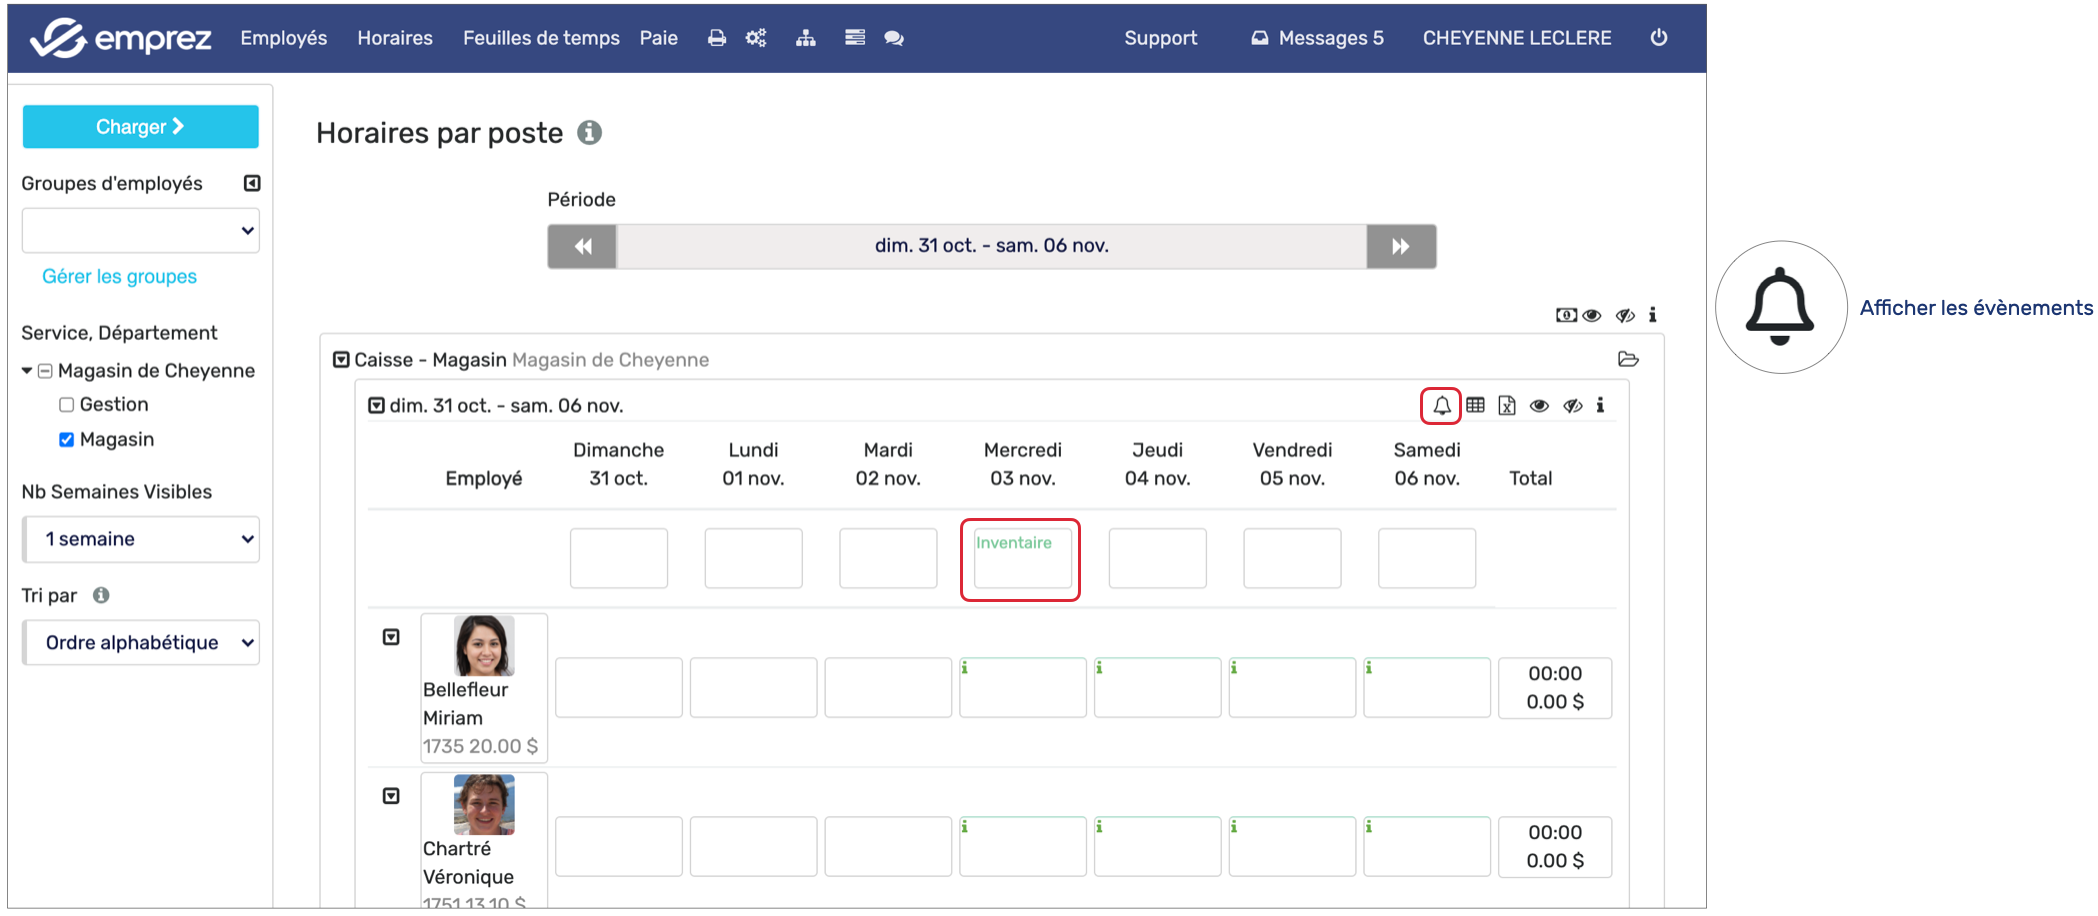Click Support in the top bar
The width and height of the screenshot is (2098, 916).
[x=1160, y=38]
